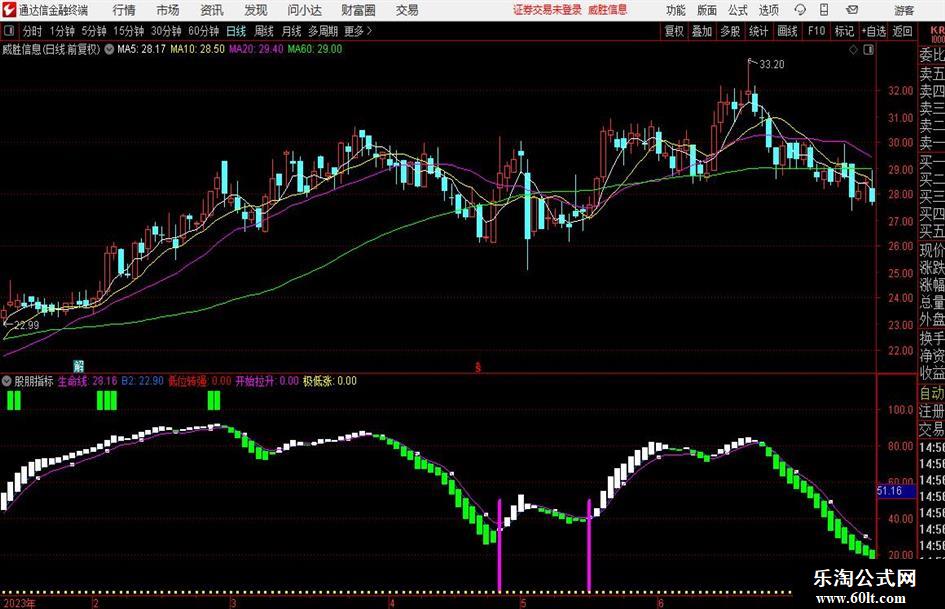Viewport: 945px width, 609px height.
Task: Click the 33.20 high price annotation
Action: click(771, 65)
